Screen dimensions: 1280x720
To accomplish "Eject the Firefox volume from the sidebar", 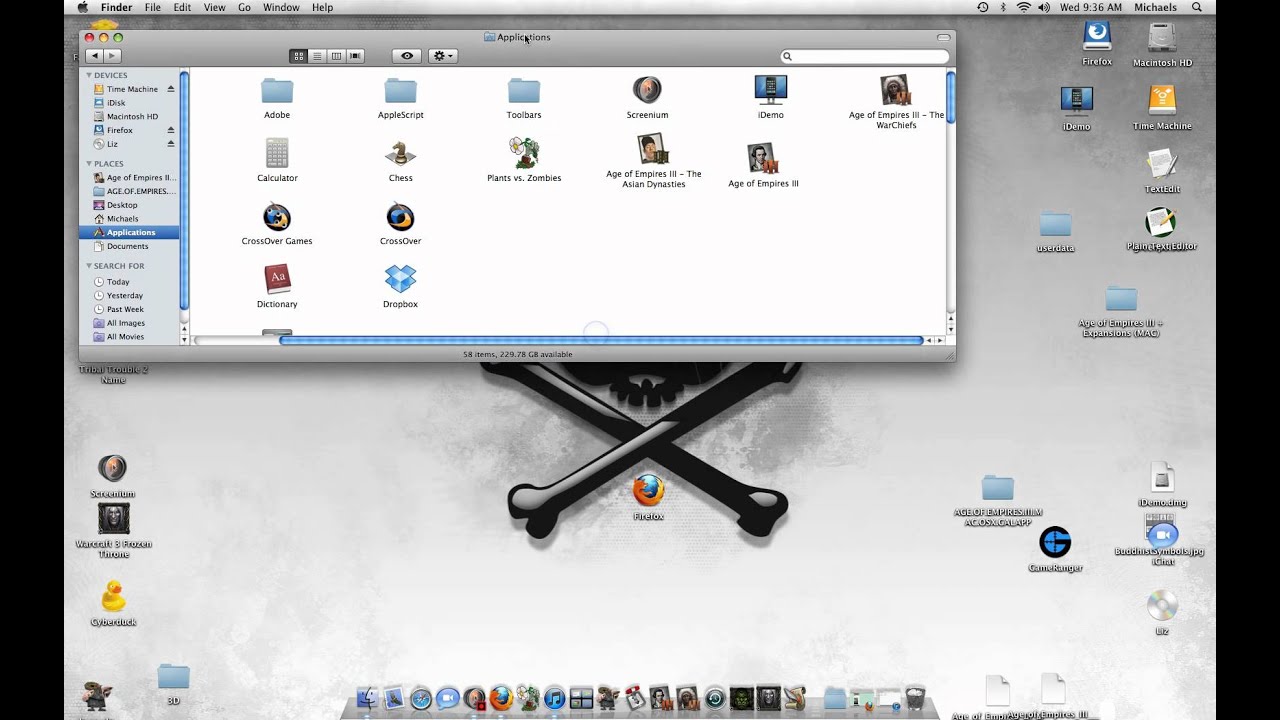I will click(171, 130).
